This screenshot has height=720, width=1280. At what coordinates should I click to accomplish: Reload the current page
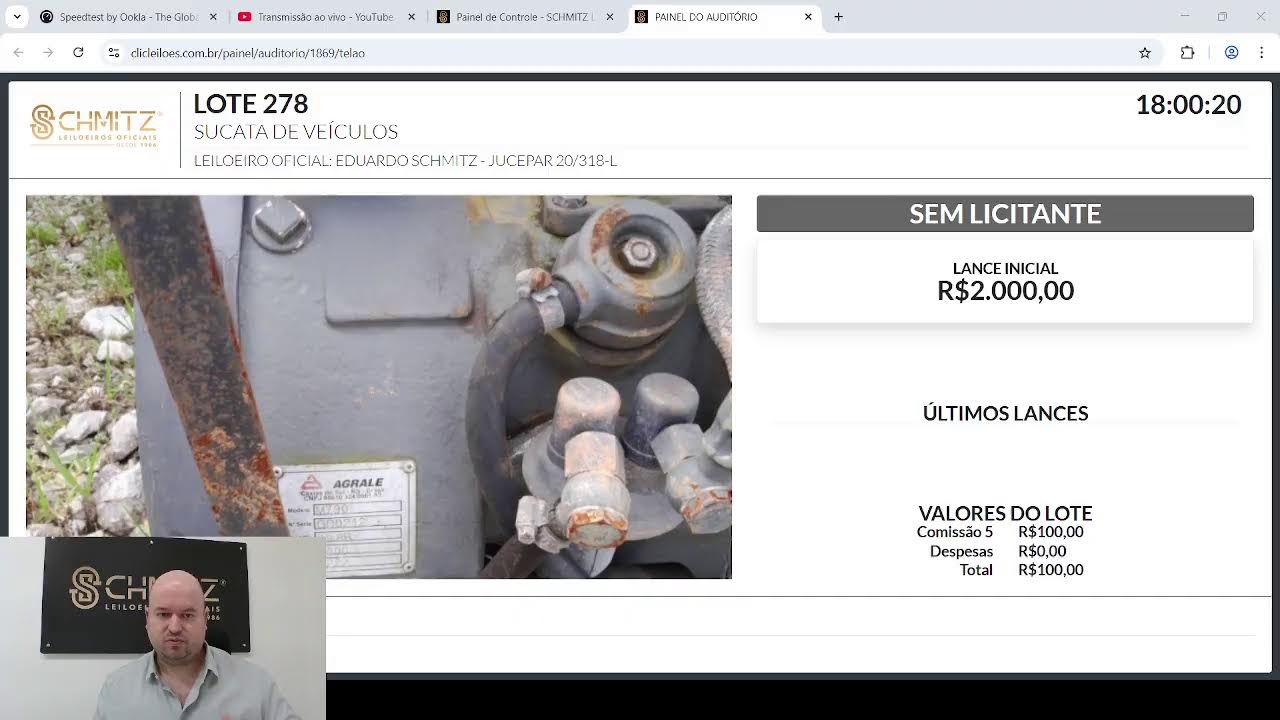click(x=78, y=52)
